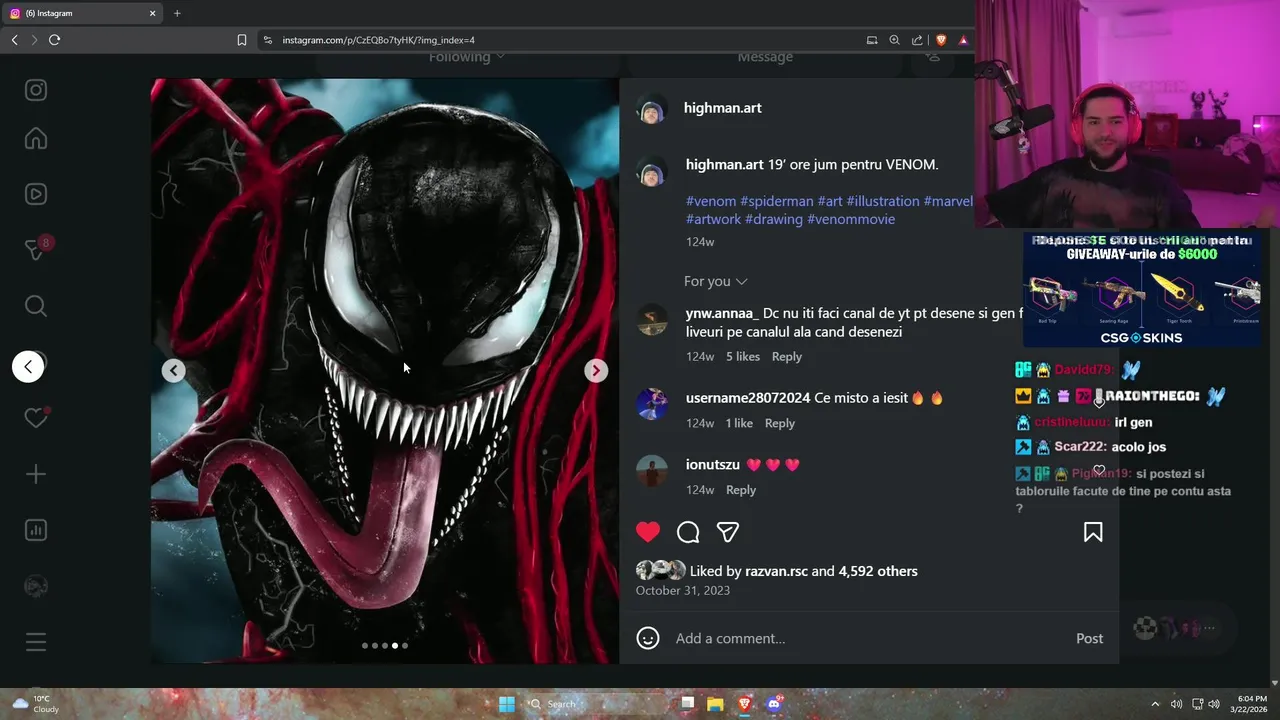Open the Cloudy weather widget
This screenshot has width=1280, height=720.
pyautogui.click(x=35, y=704)
